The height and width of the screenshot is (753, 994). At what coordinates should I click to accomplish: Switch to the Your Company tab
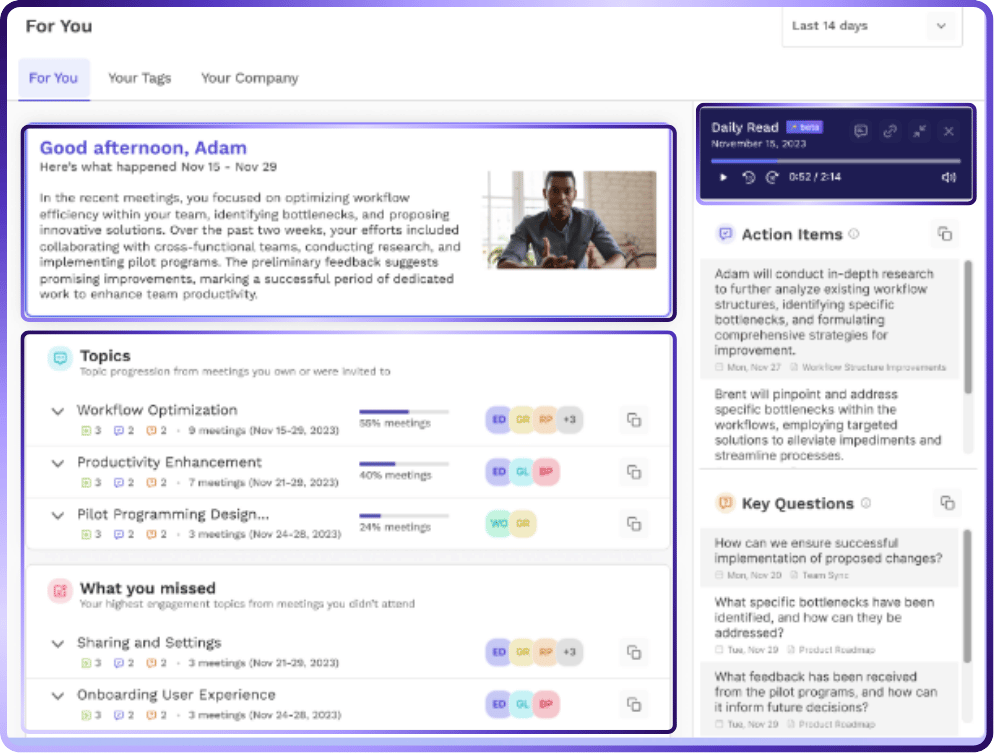[x=250, y=79]
